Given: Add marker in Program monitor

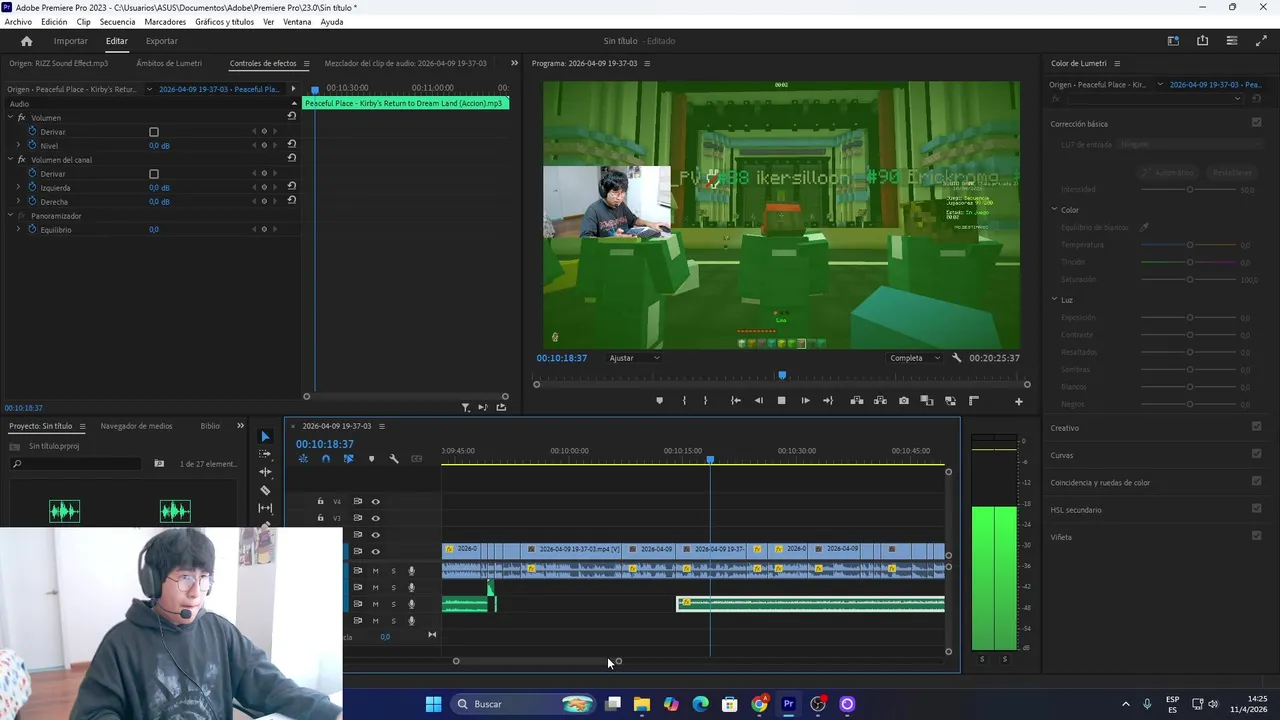Looking at the screenshot, I should pos(659,401).
